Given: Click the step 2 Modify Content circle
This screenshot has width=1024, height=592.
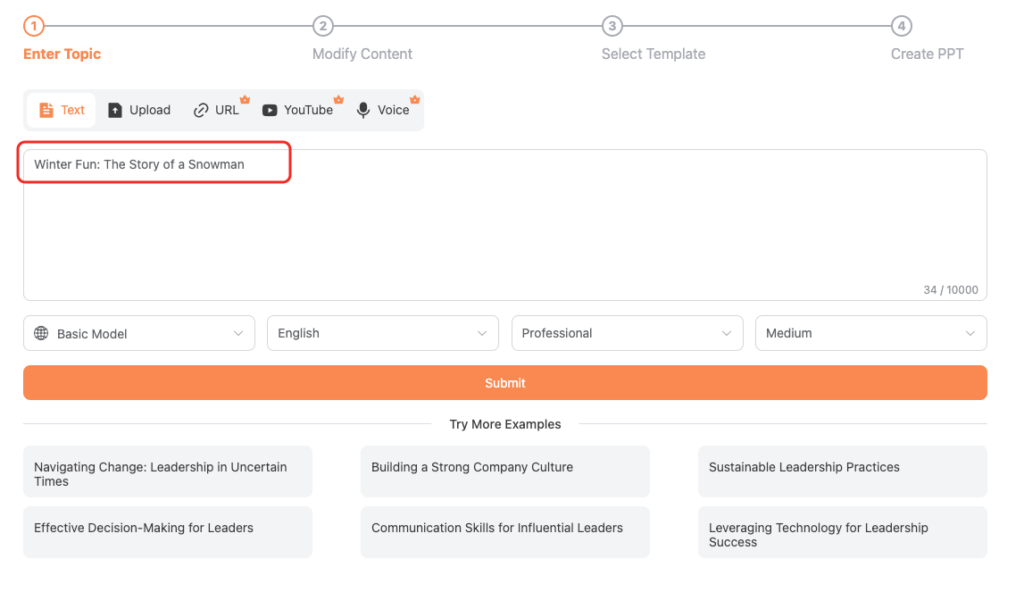Looking at the screenshot, I should [x=322, y=27].
